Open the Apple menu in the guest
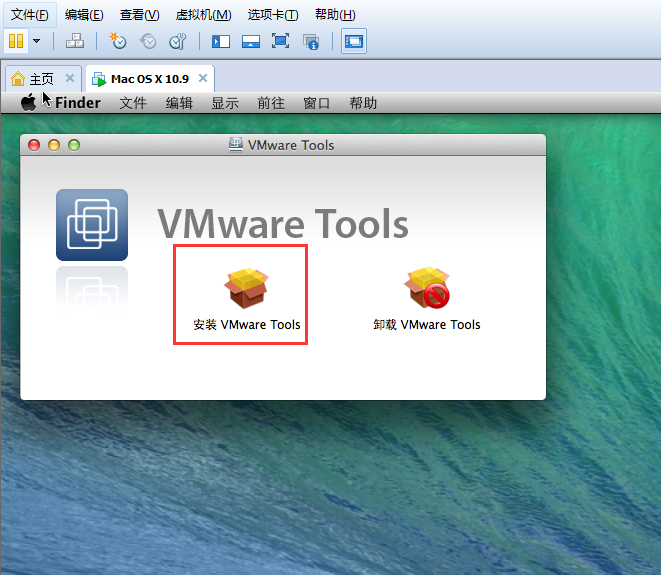 click(x=29, y=102)
